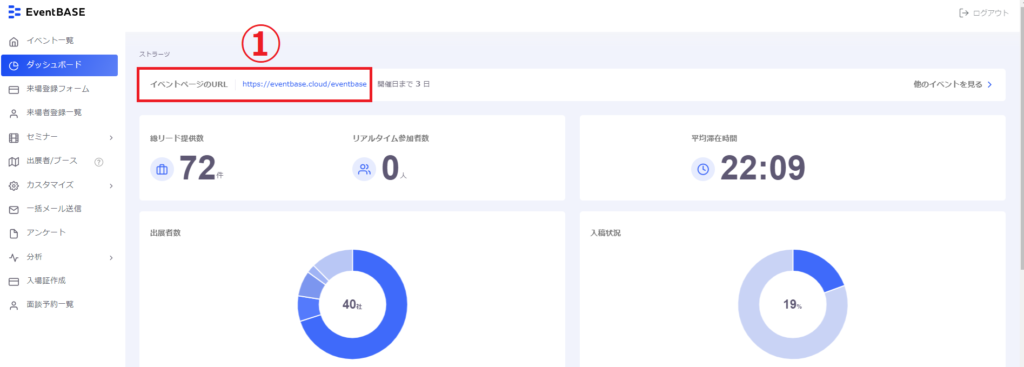Expand the 分析 submenu chevron
Image resolution: width=1024 pixels, height=367 pixels.
coord(111,257)
